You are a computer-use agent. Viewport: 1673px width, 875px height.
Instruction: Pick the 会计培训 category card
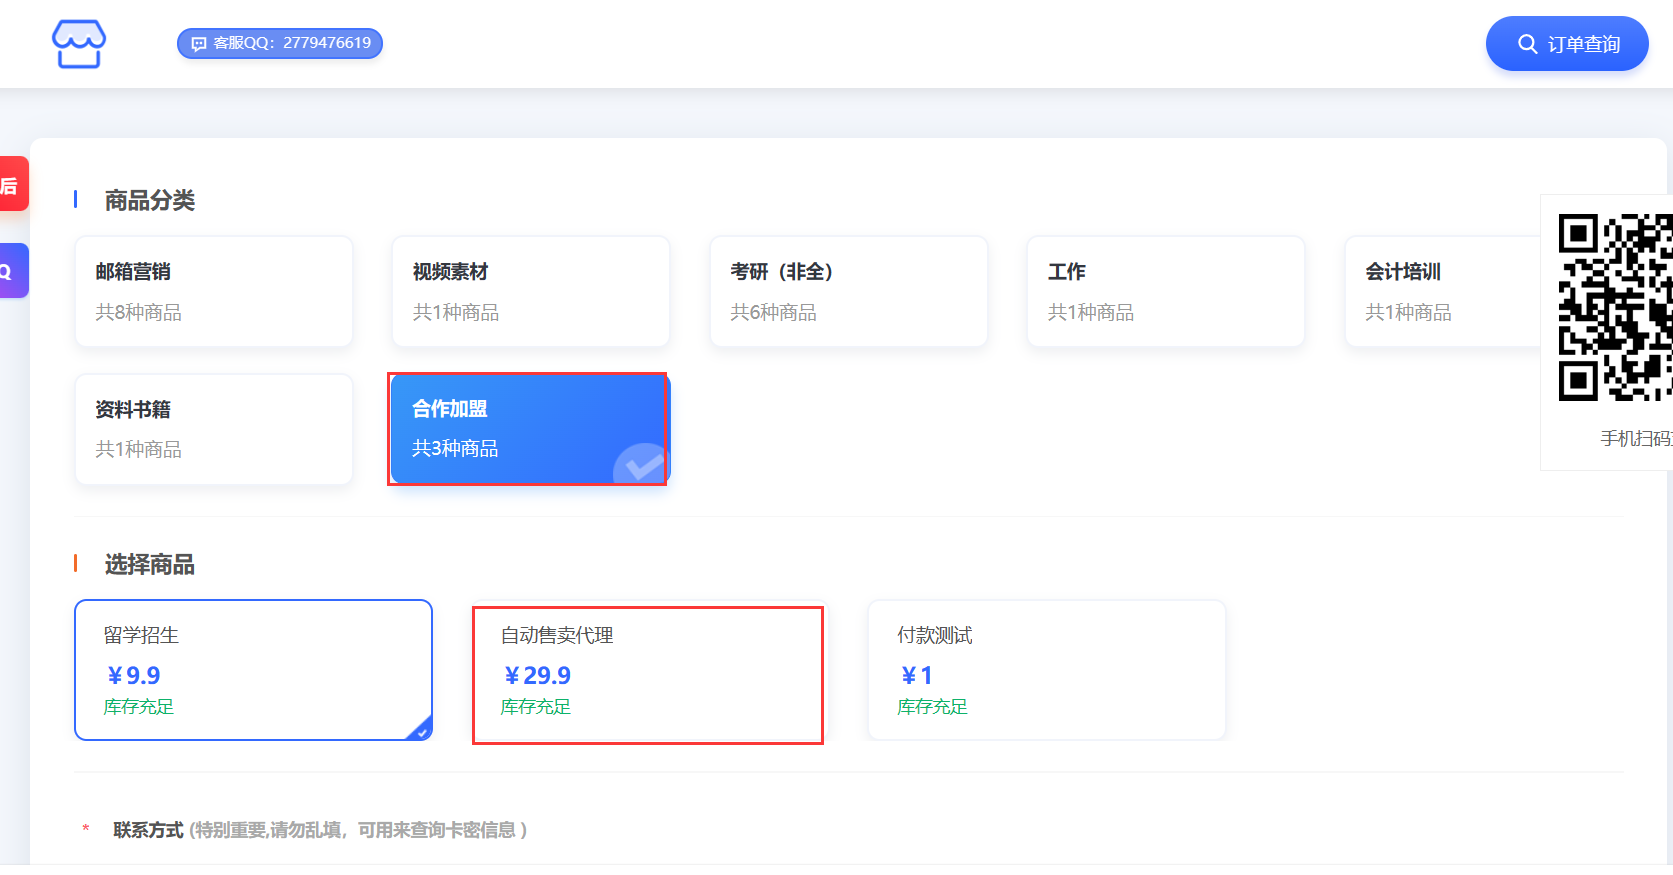point(1442,291)
